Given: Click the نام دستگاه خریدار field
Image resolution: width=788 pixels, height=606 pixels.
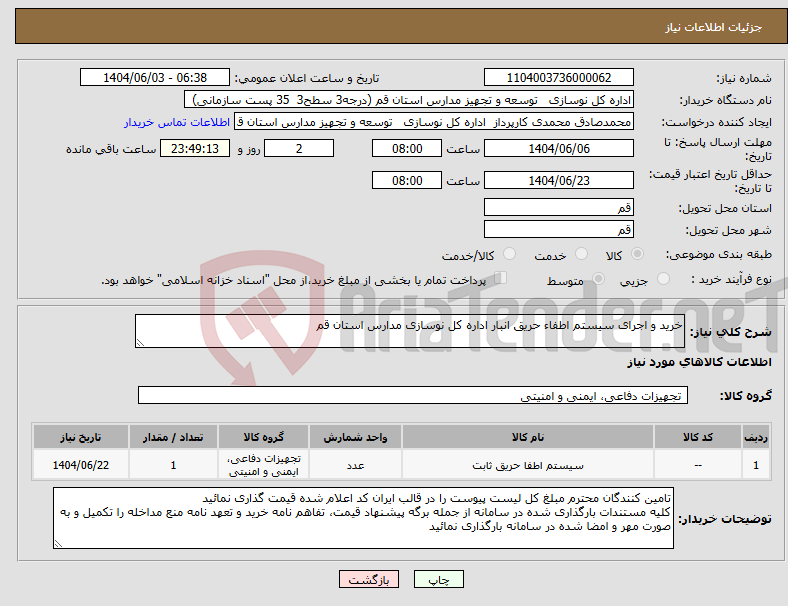Looking at the screenshot, I should [x=409, y=99].
